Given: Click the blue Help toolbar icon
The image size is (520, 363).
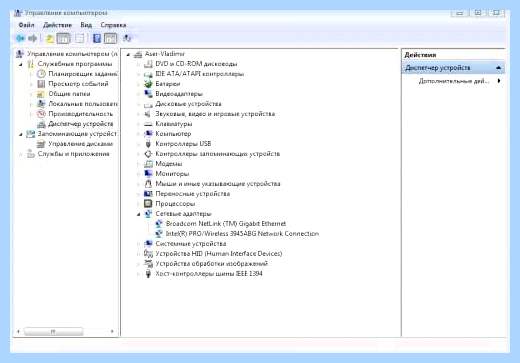Looking at the screenshot, I should click(97, 39).
